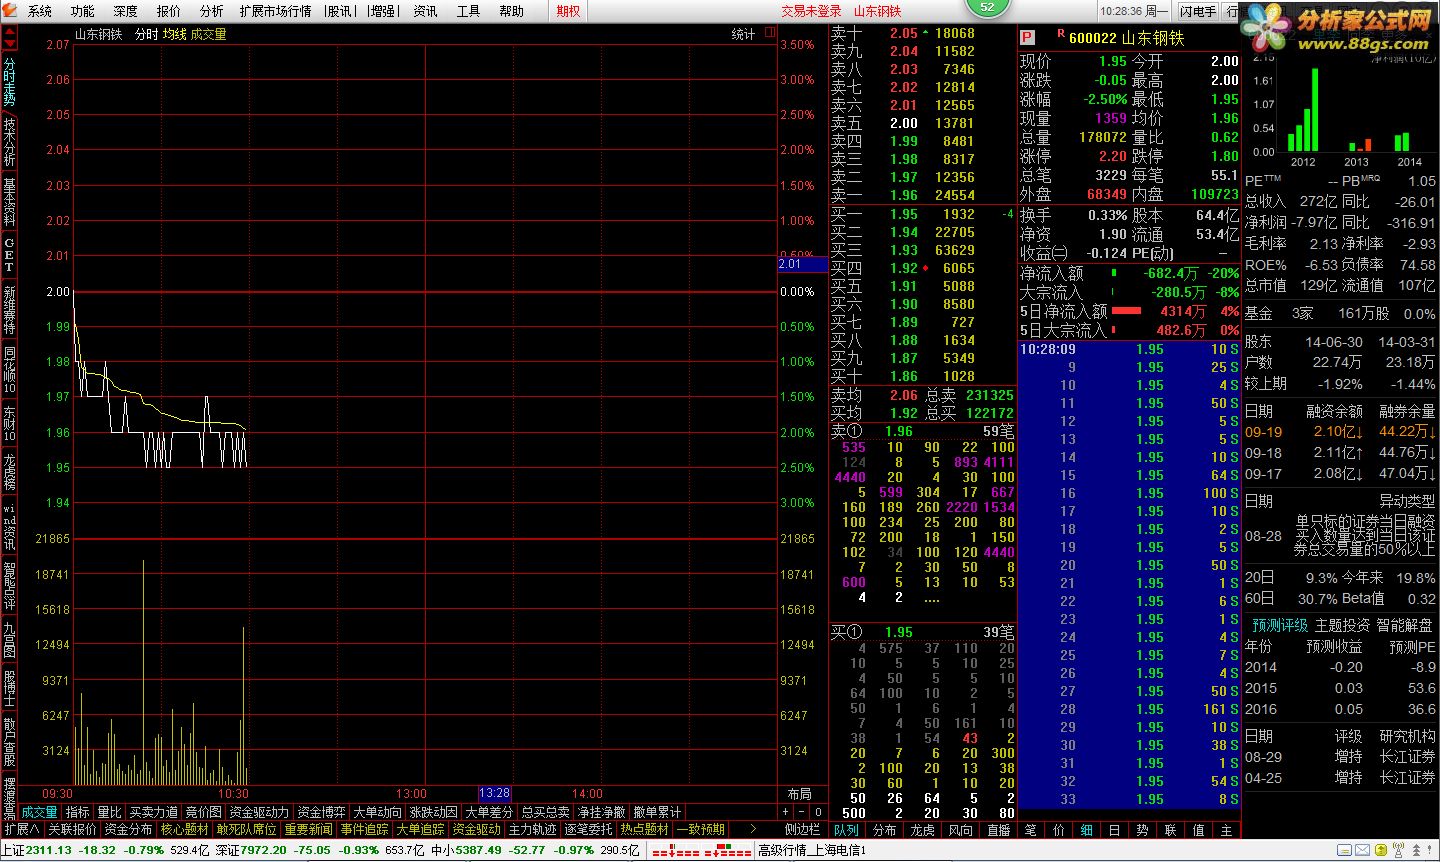Click the green 52 badge at the top
Screen dimensions: 1440x862
click(987, 7)
